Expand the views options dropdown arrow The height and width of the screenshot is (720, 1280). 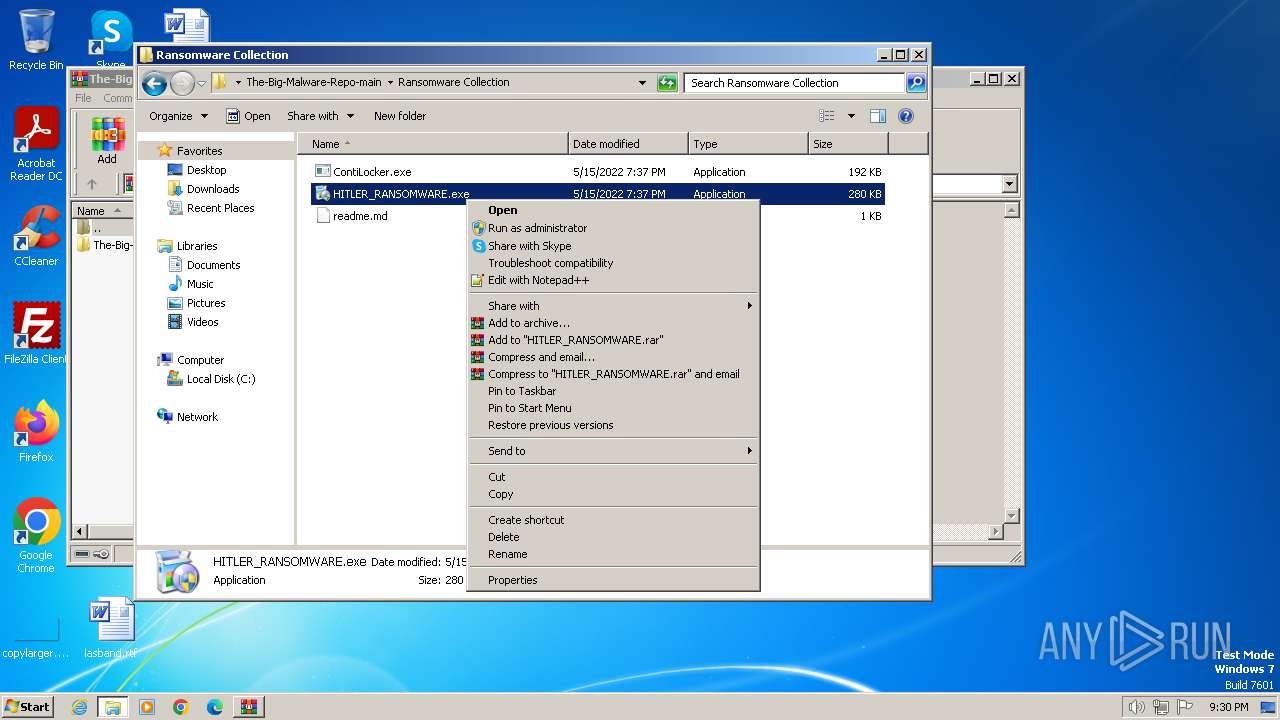pos(851,116)
